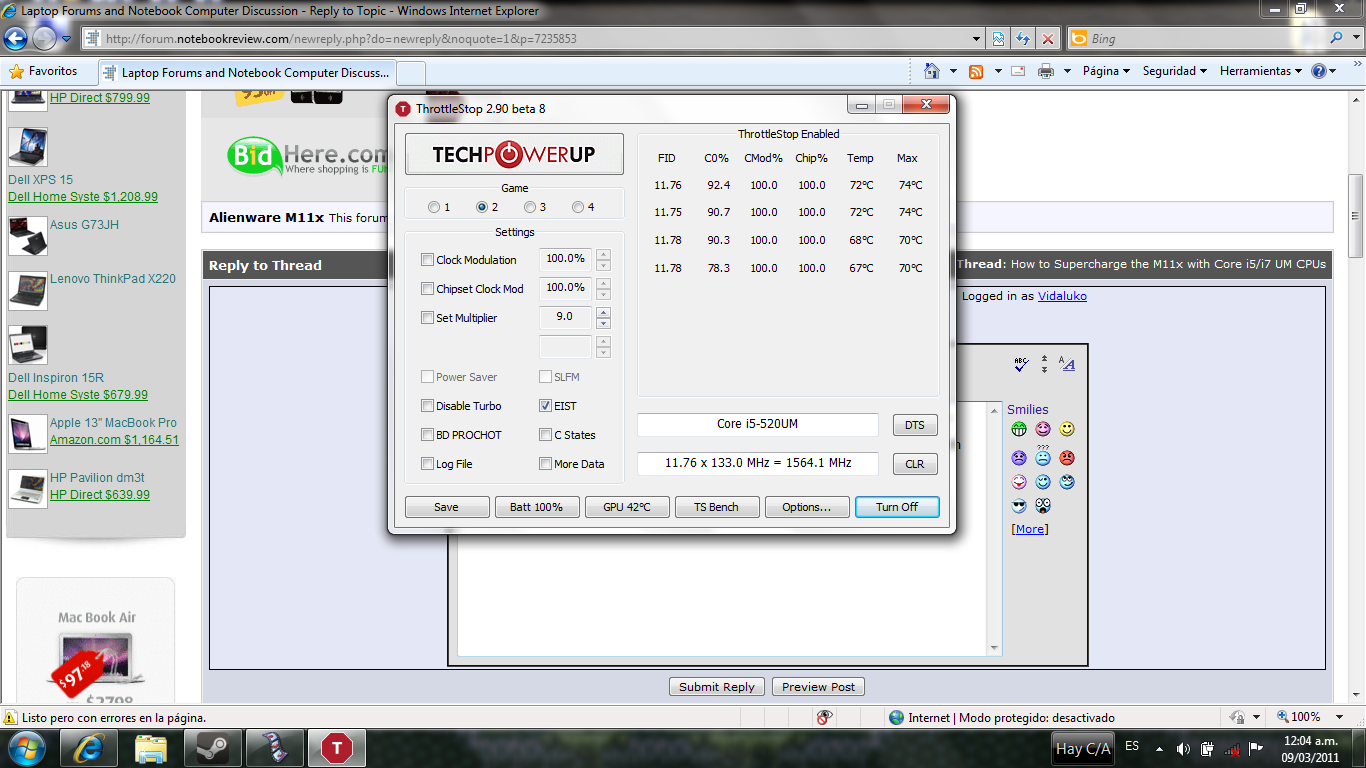Open the Vidaluko username link
This screenshot has height=768, width=1366.
tap(1062, 296)
